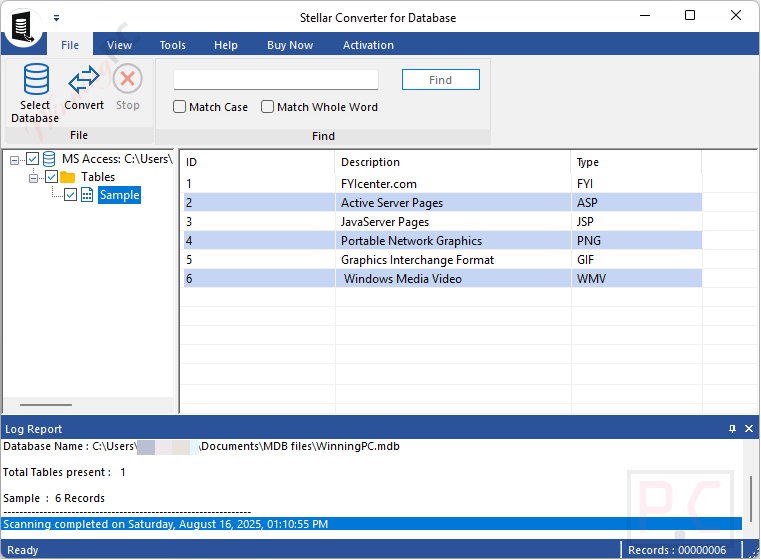Click the JavaServer Pages cell
The height and width of the screenshot is (560, 761).
pos(453,222)
